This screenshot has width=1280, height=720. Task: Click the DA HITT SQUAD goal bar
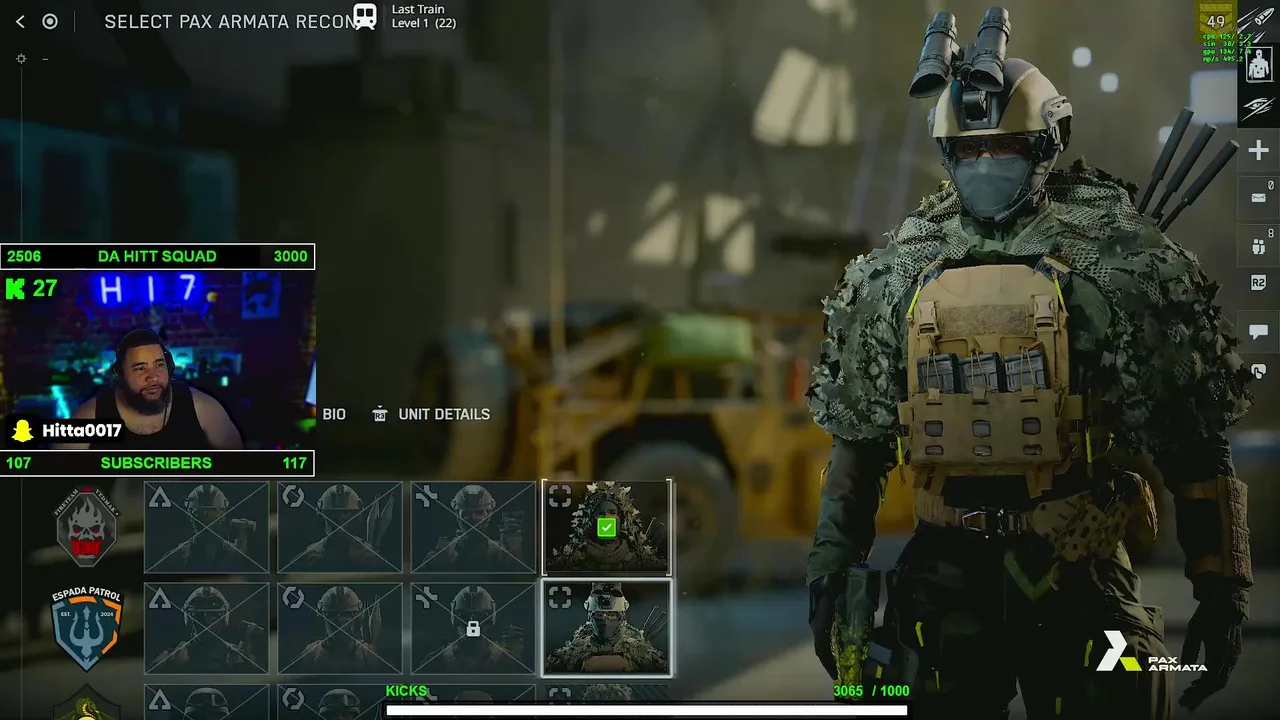pyautogui.click(x=157, y=256)
